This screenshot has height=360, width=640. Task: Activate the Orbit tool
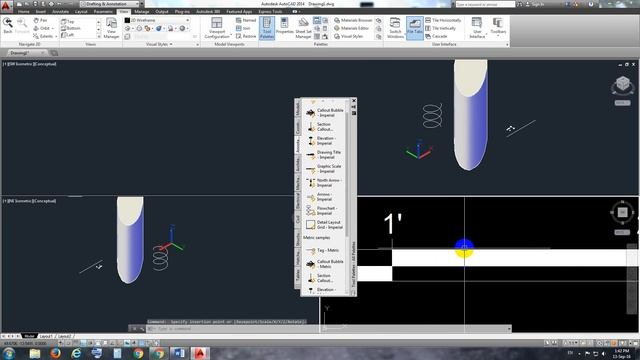point(42,28)
